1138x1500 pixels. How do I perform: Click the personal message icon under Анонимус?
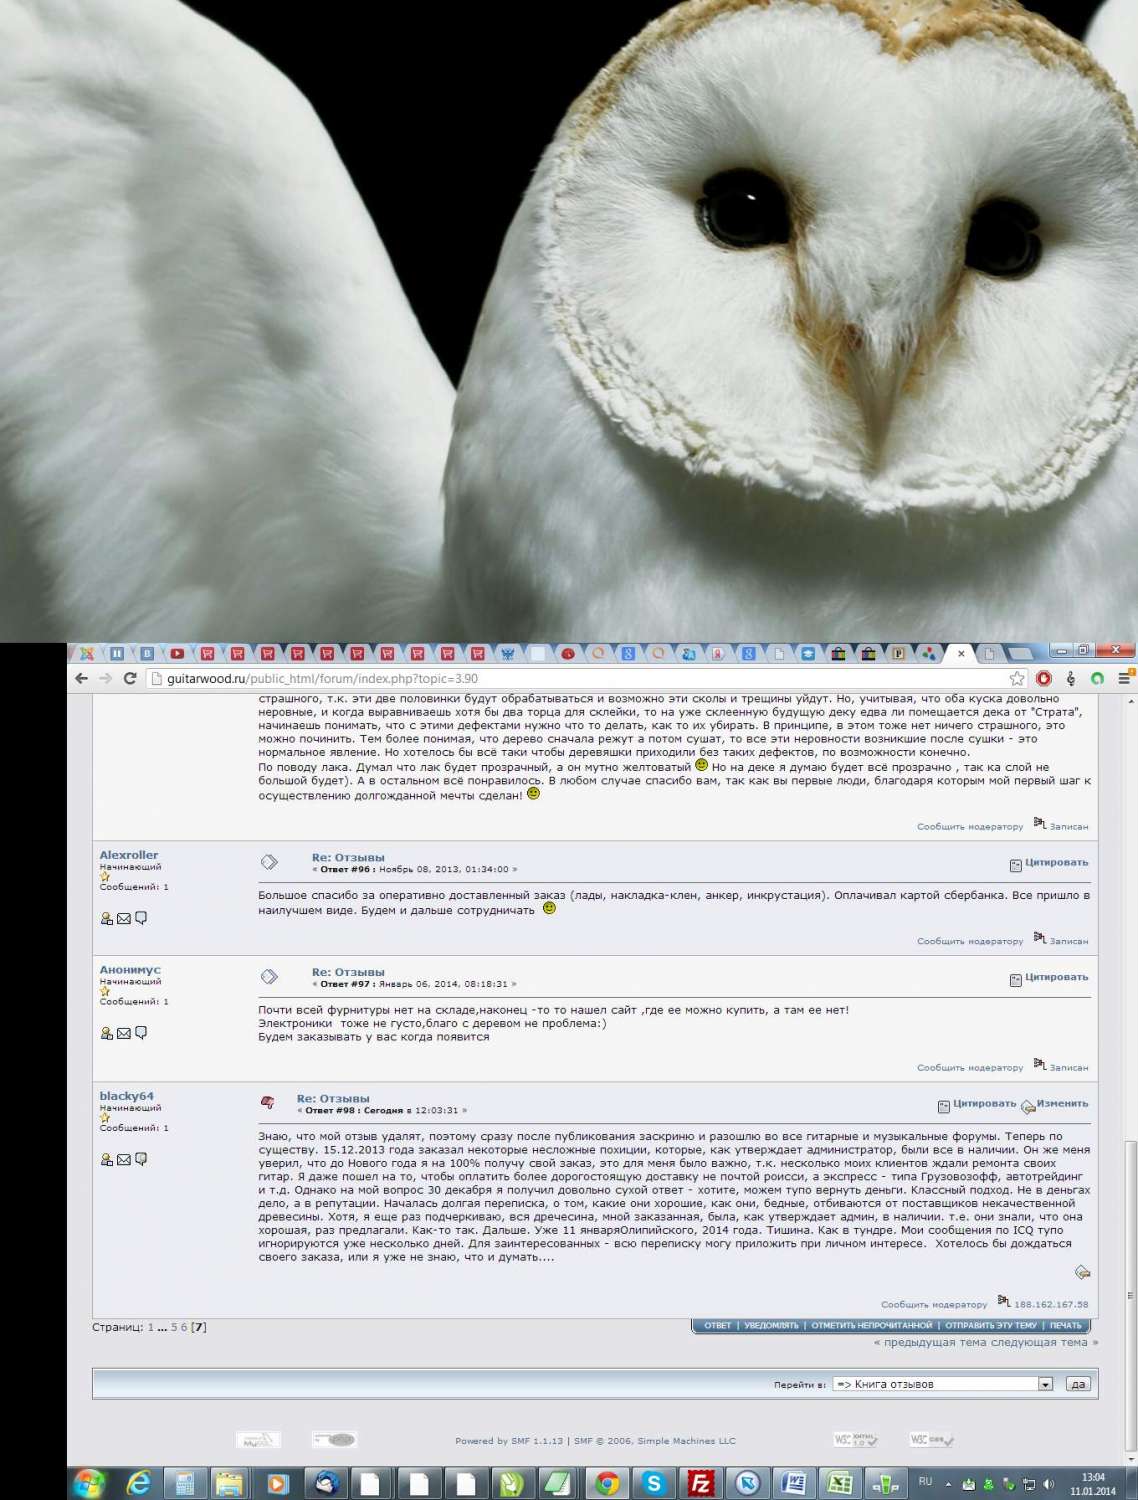(141, 1033)
